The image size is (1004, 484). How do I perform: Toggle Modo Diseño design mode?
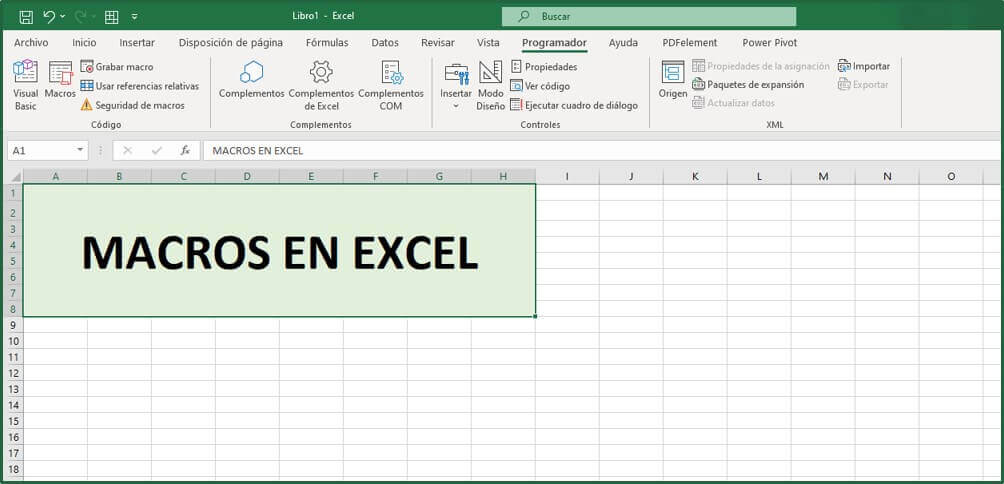tap(490, 84)
